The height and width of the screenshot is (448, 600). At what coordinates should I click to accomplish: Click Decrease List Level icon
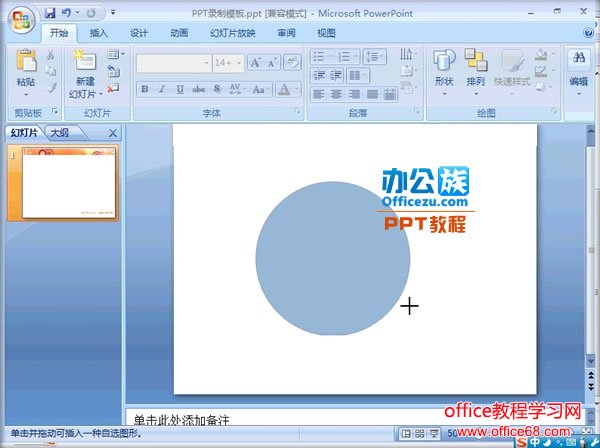pyautogui.click(x=319, y=75)
